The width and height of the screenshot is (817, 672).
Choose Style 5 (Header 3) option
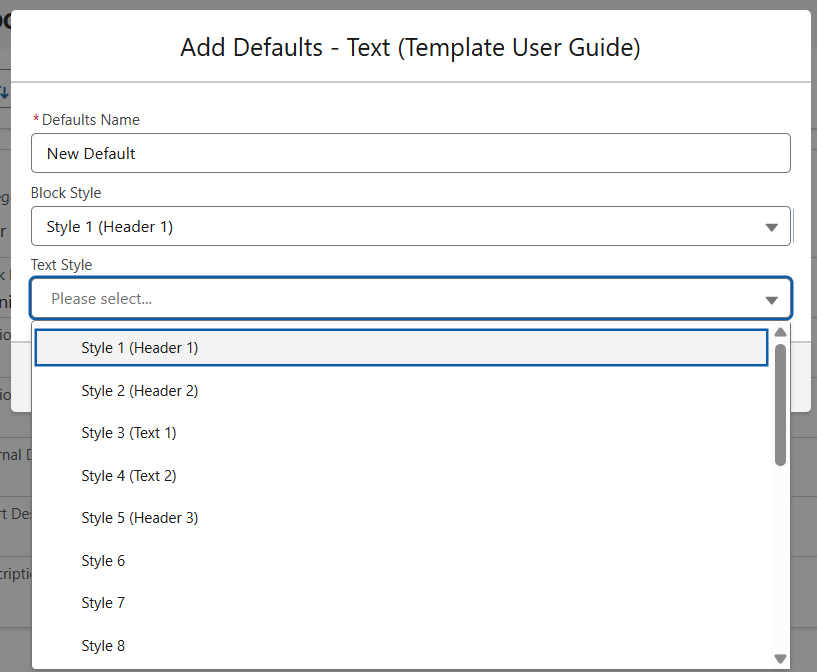tap(140, 518)
